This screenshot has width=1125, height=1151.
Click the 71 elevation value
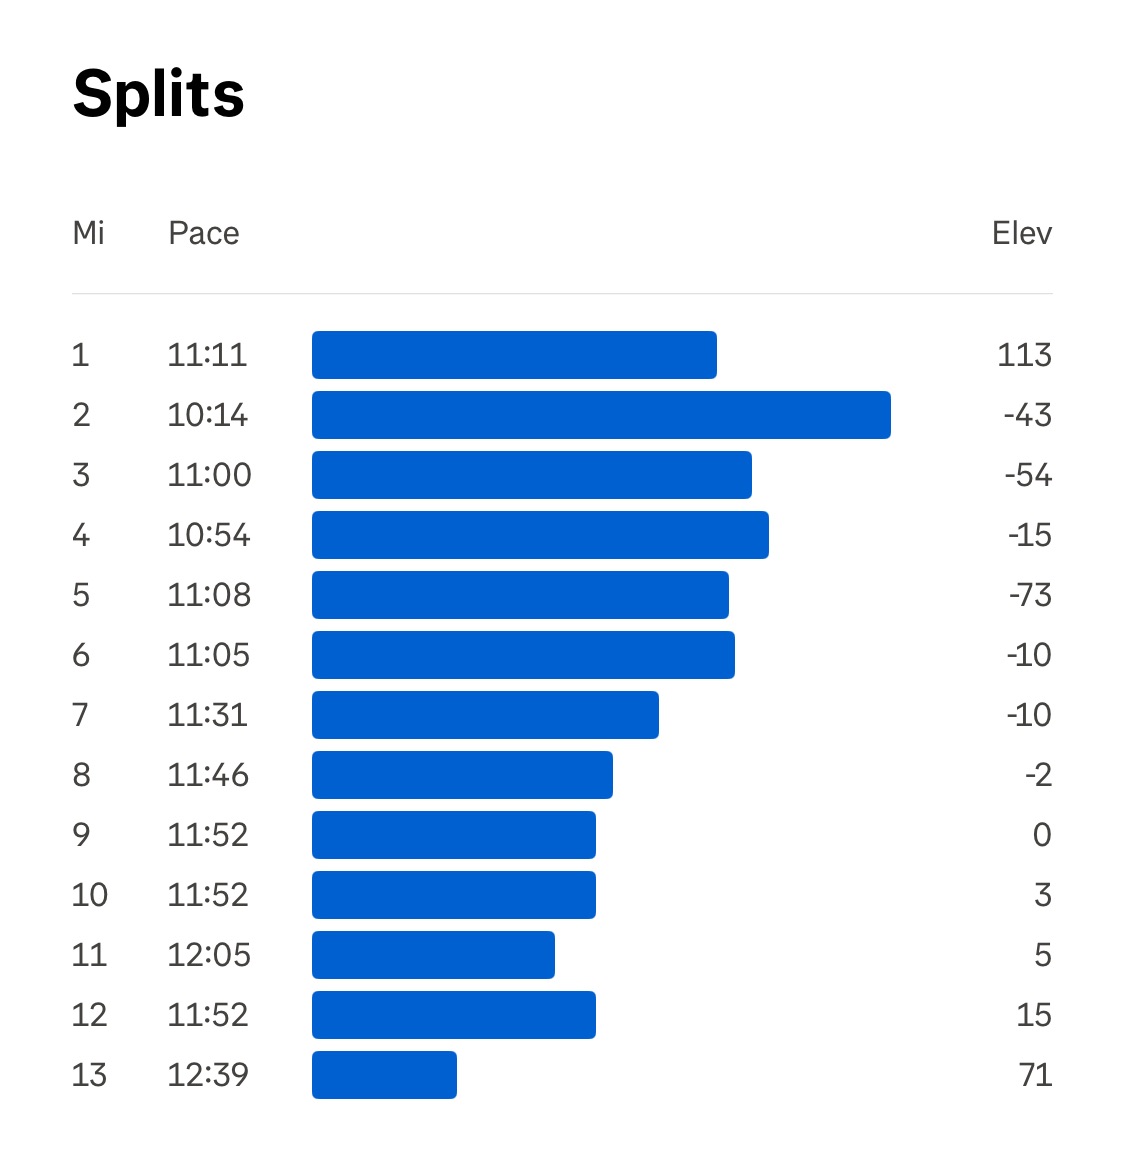[1035, 1075]
